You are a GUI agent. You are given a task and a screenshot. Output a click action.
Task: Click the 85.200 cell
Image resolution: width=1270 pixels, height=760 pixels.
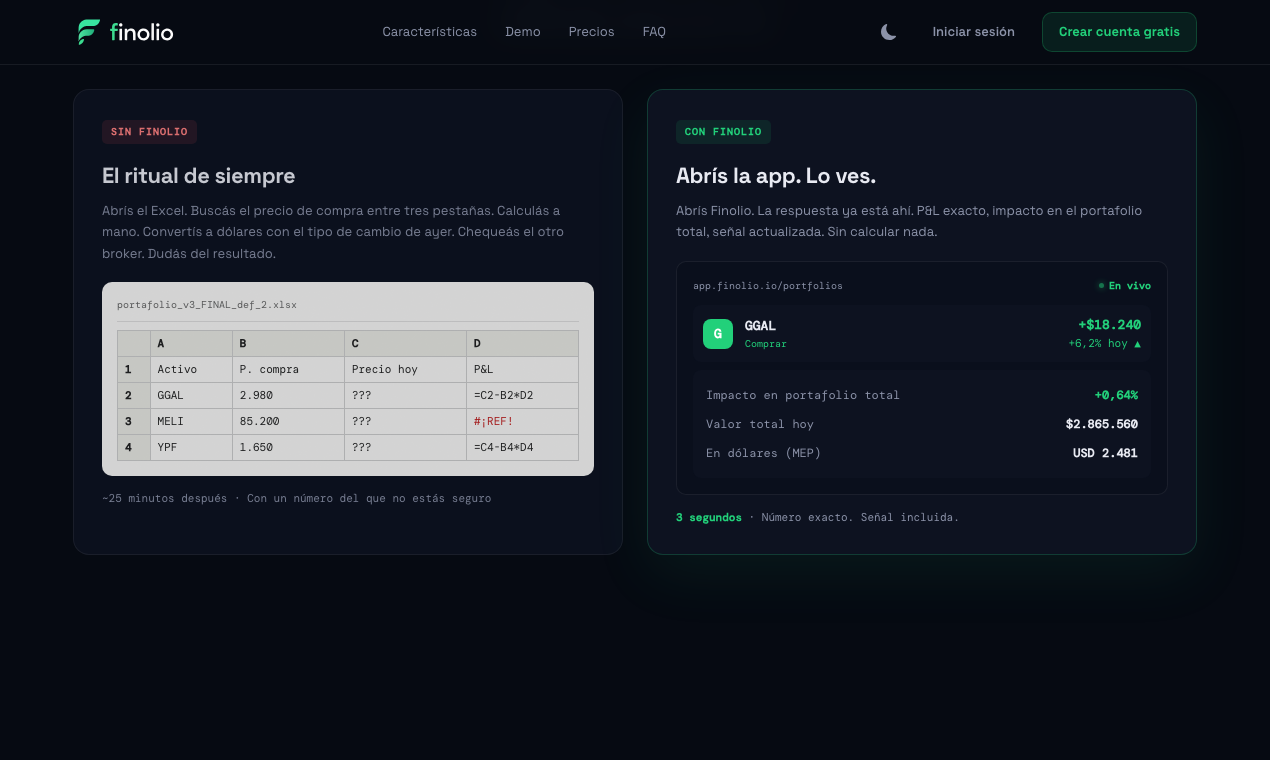click(x=288, y=422)
